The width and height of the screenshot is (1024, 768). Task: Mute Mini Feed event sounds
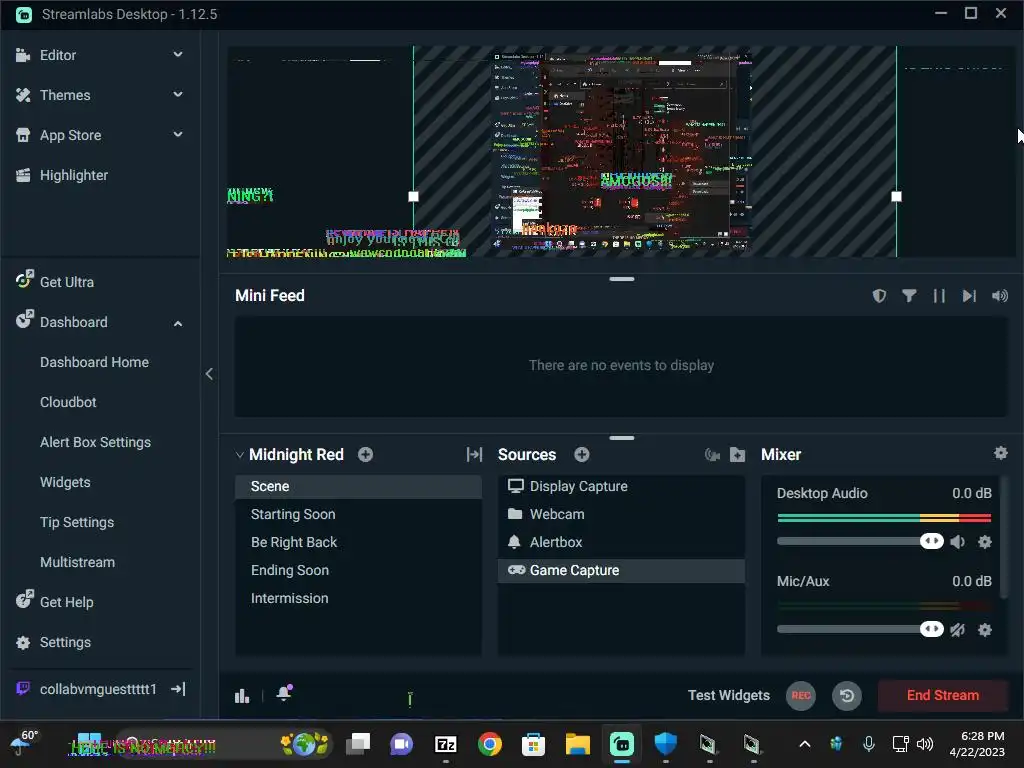click(1000, 296)
